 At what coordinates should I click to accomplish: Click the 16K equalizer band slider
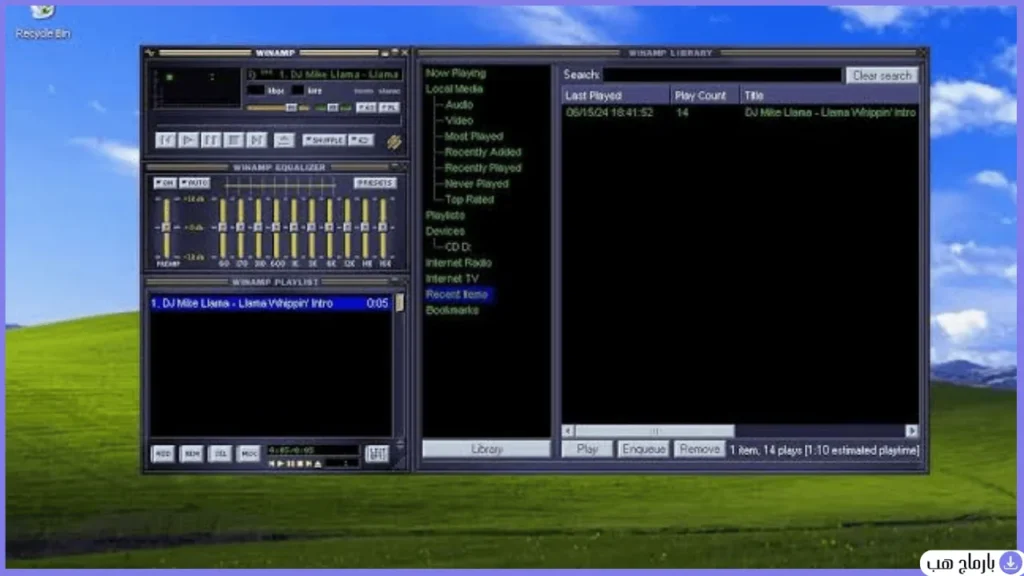point(383,227)
